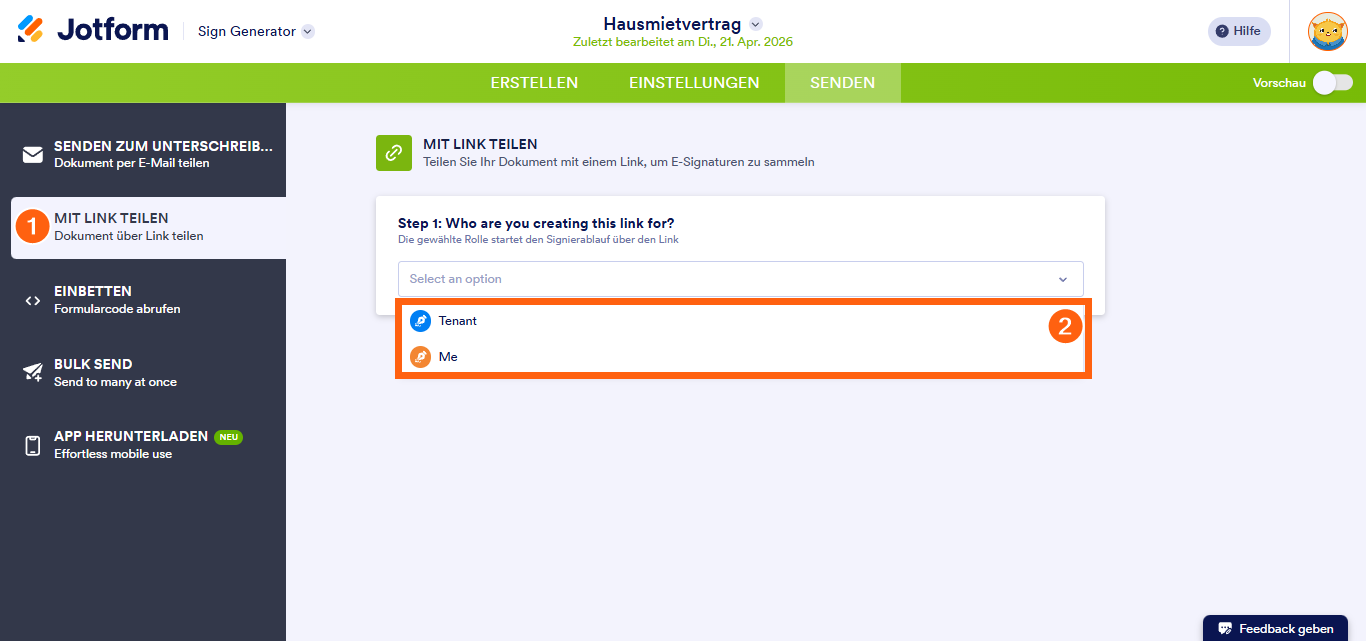Click the orange Me role icon
The width and height of the screenshot is (1366, 641).
coord(420,357)
